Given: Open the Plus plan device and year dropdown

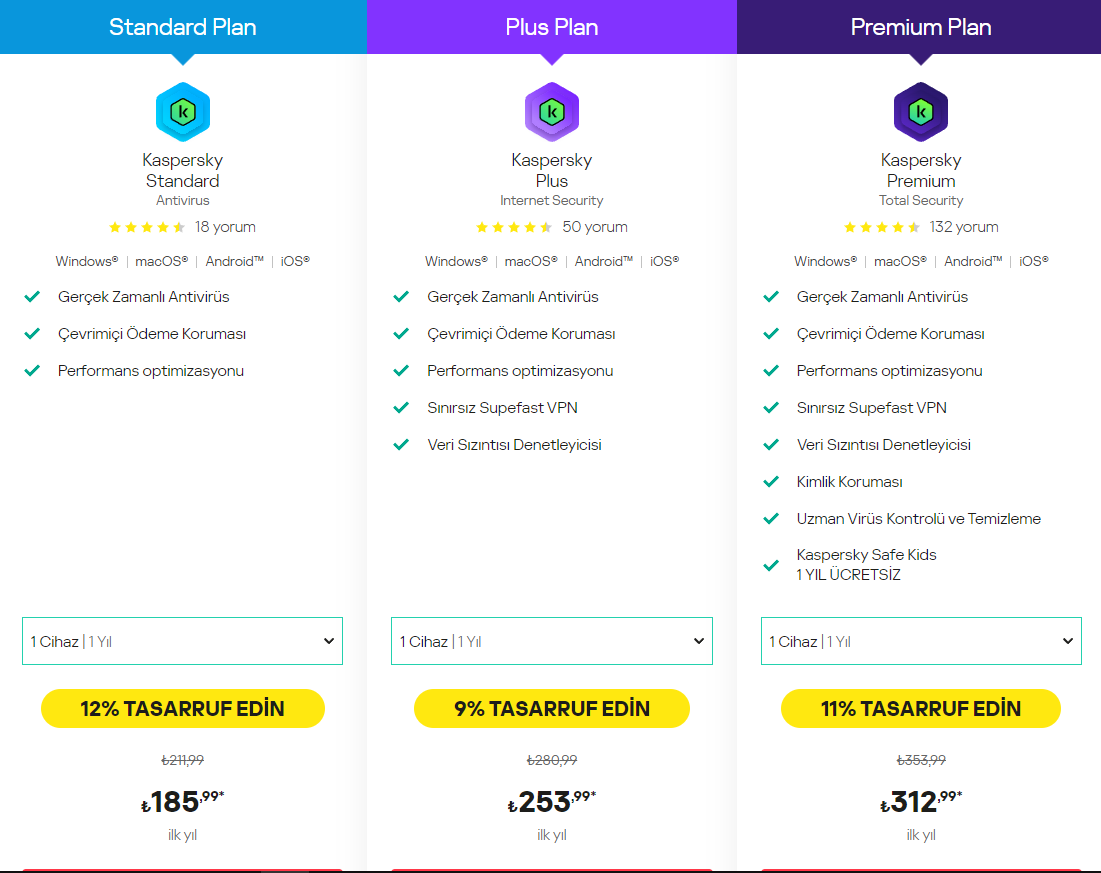Looking at the screenshot, I should pyautogui.click(x=552, y=641).
